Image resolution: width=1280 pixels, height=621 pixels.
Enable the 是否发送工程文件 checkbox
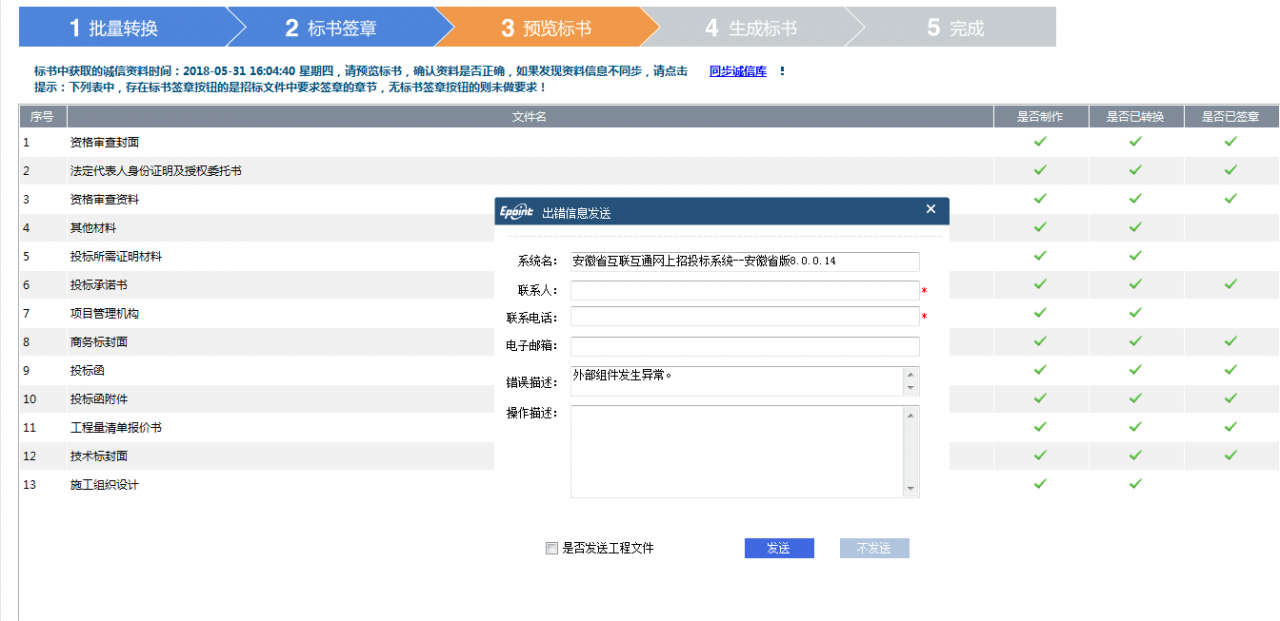551,548
